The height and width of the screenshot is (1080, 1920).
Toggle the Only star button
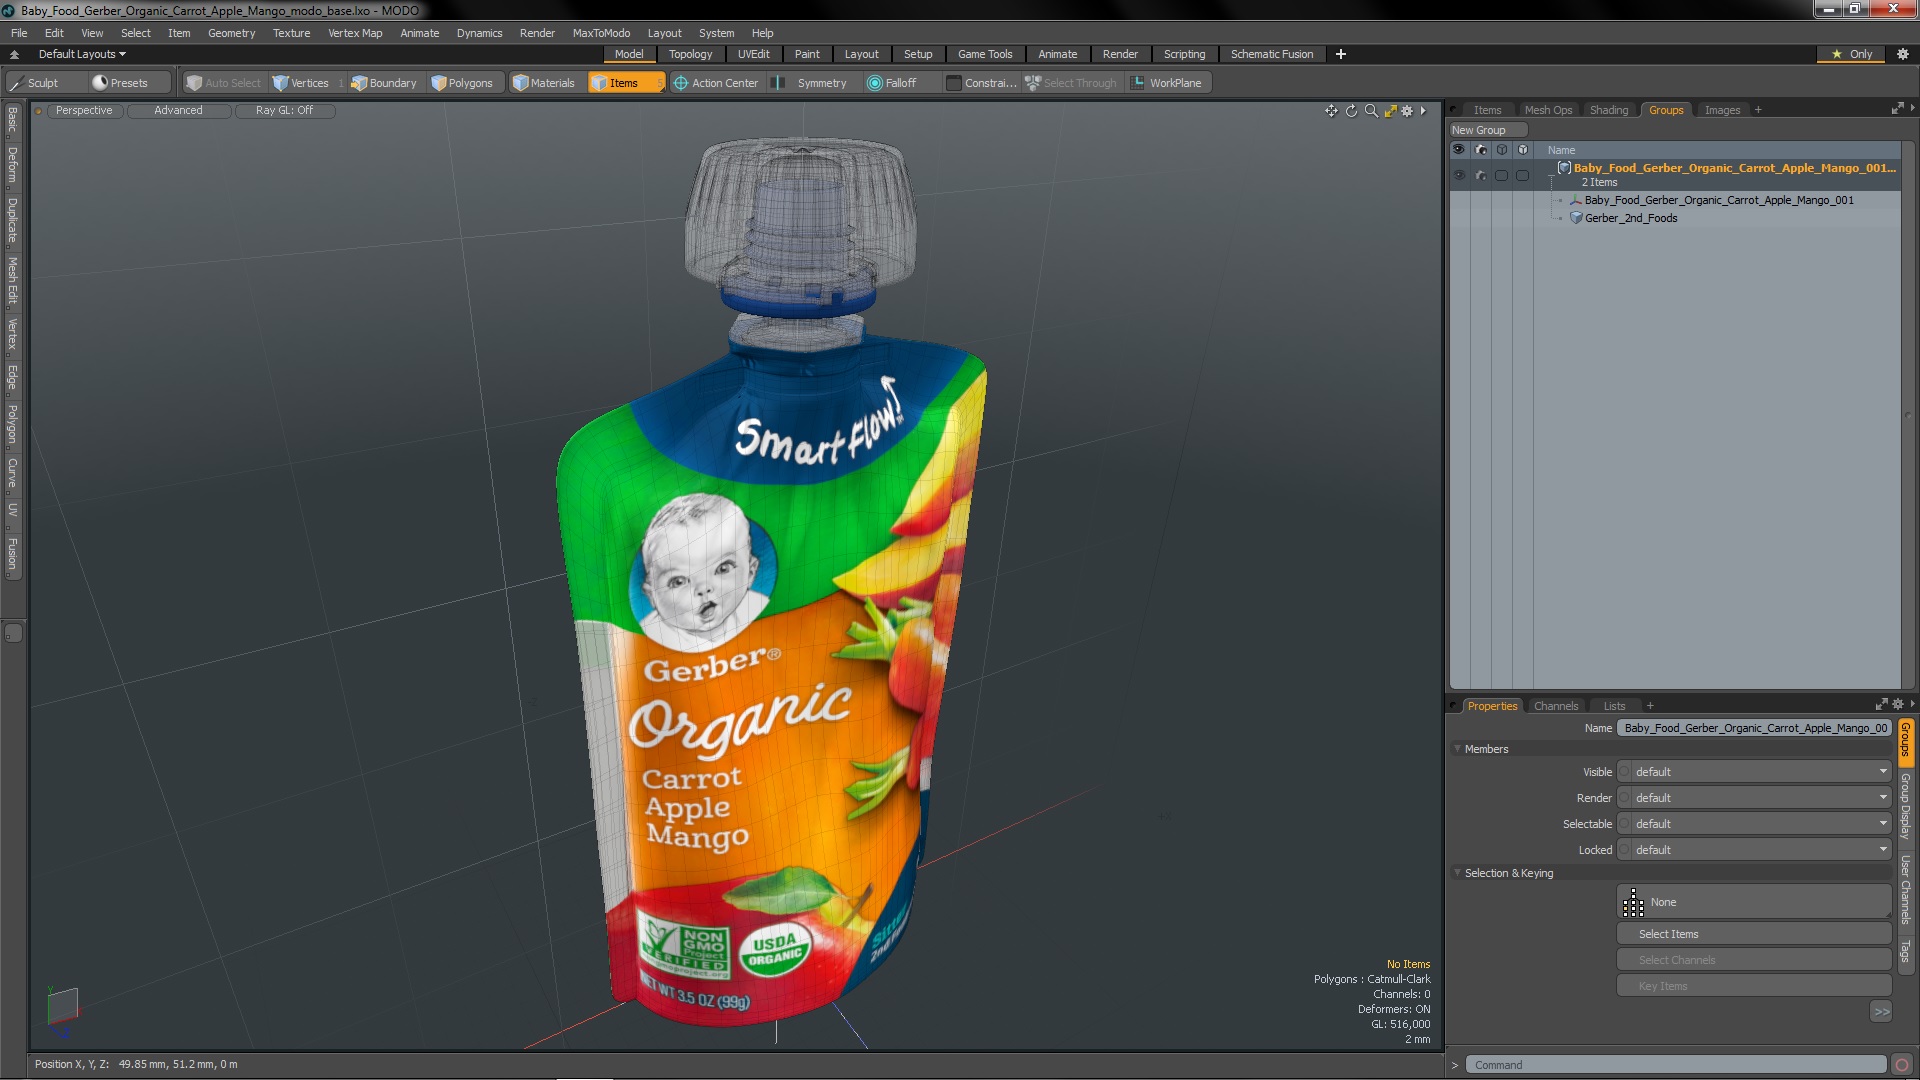(1852, 54)
